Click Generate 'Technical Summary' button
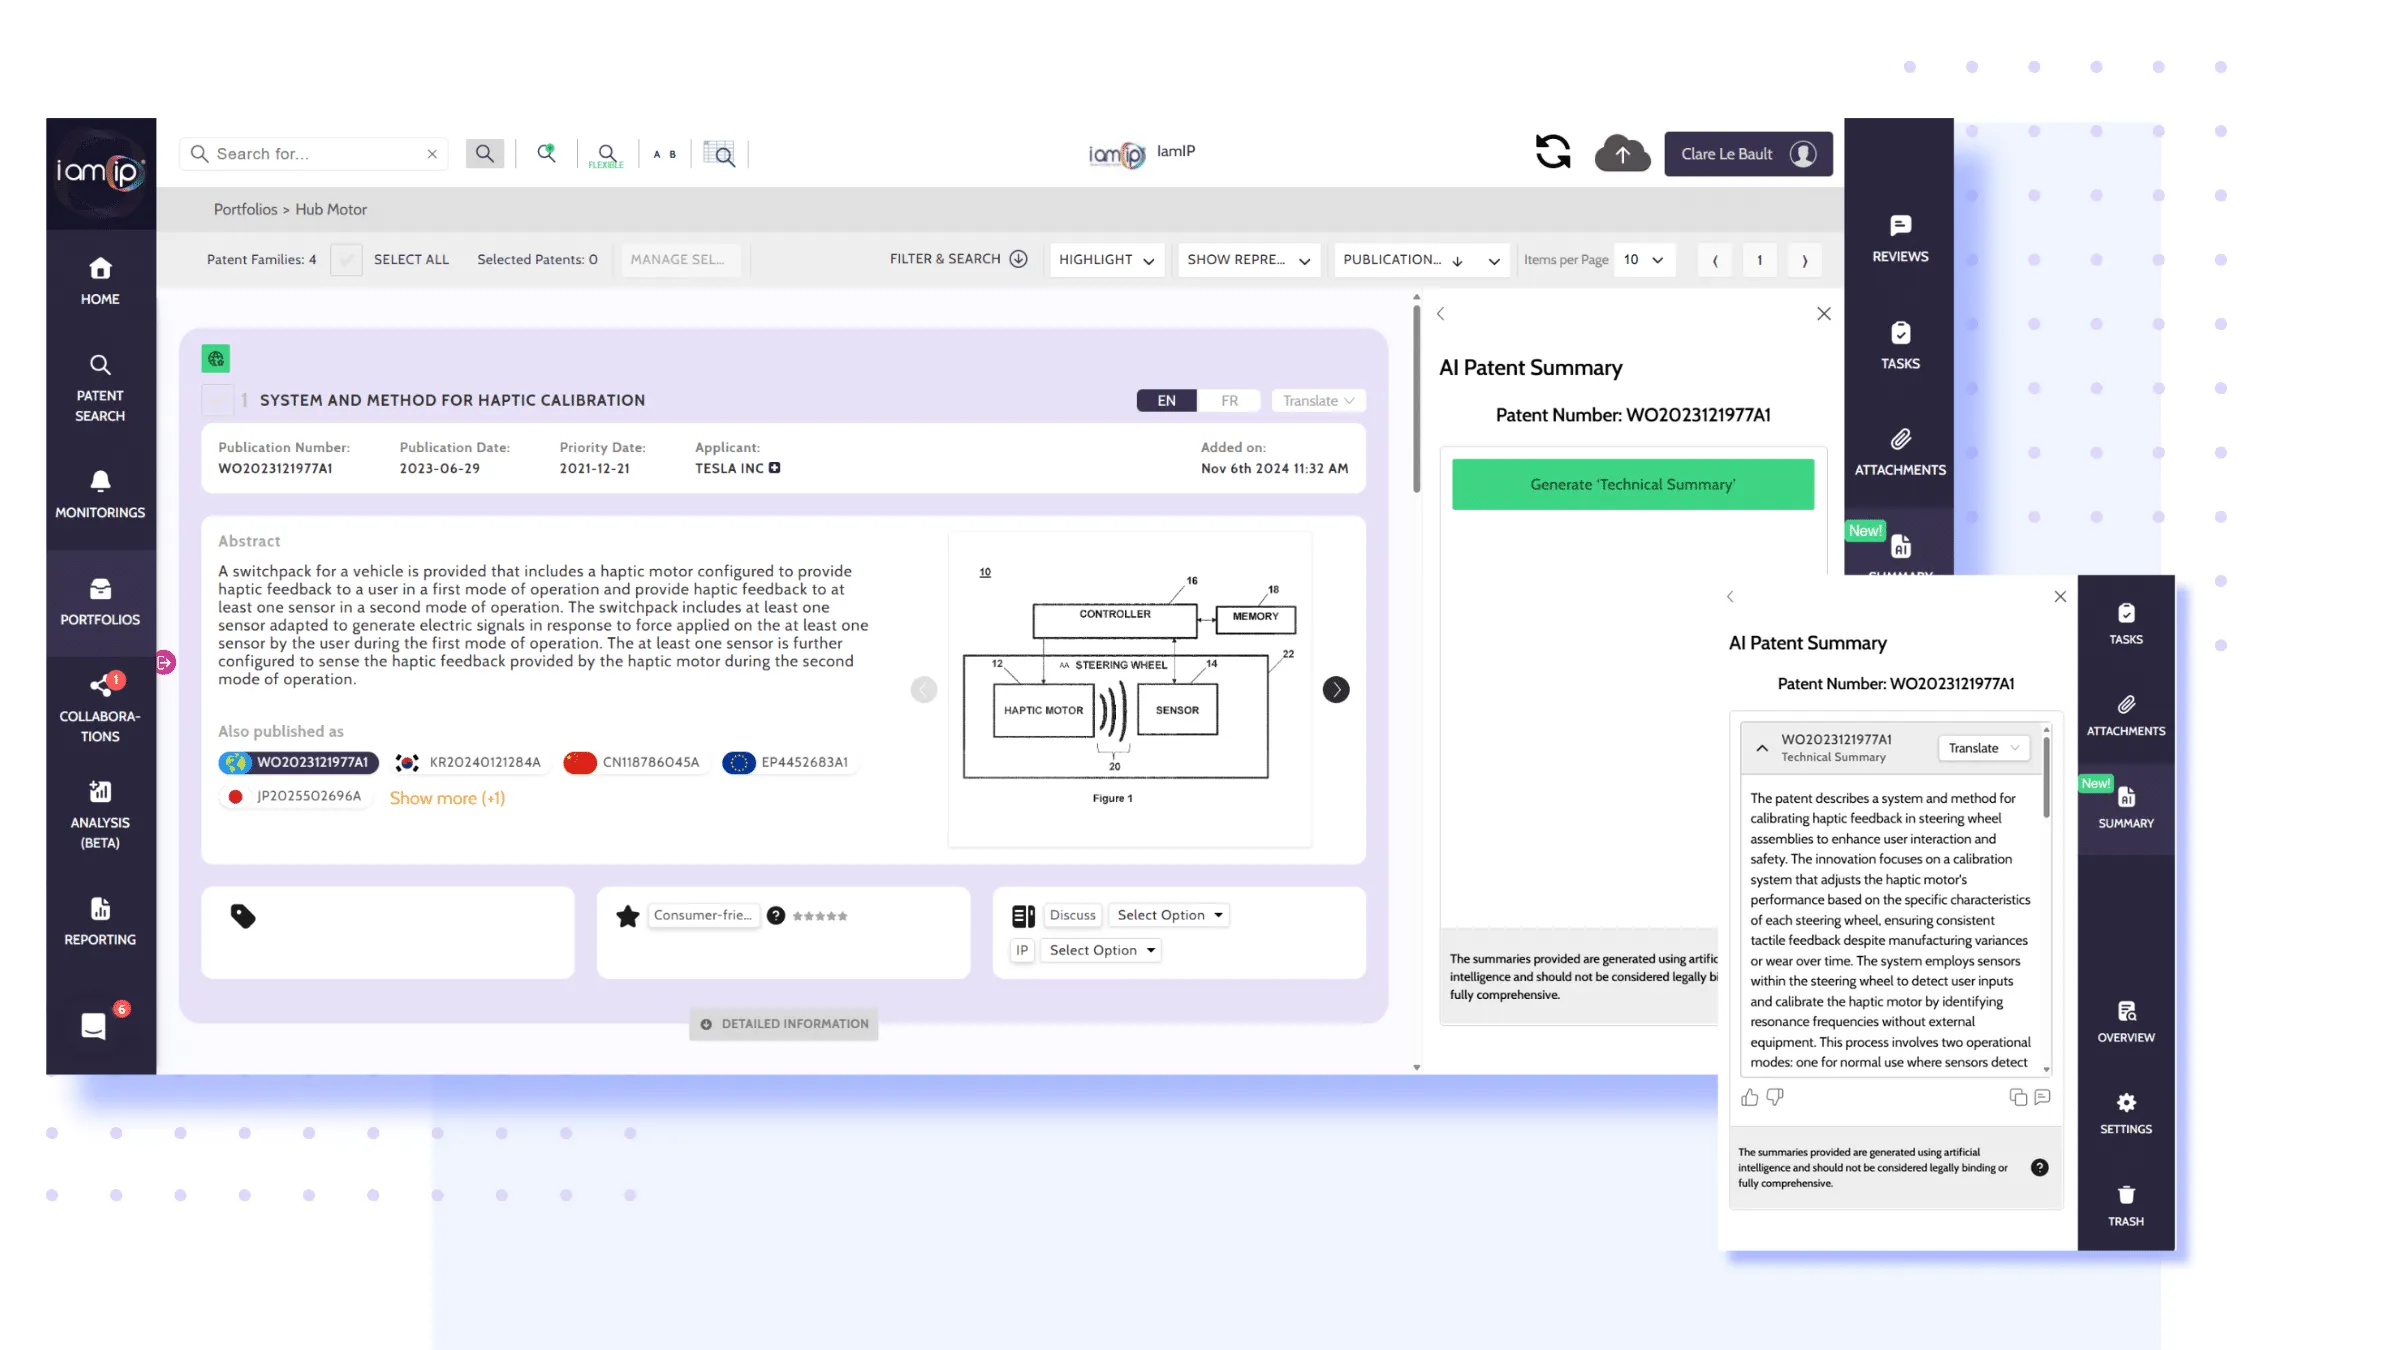The width and height of the screenshot is (2400, 1350). click(x=1632, y=485)
